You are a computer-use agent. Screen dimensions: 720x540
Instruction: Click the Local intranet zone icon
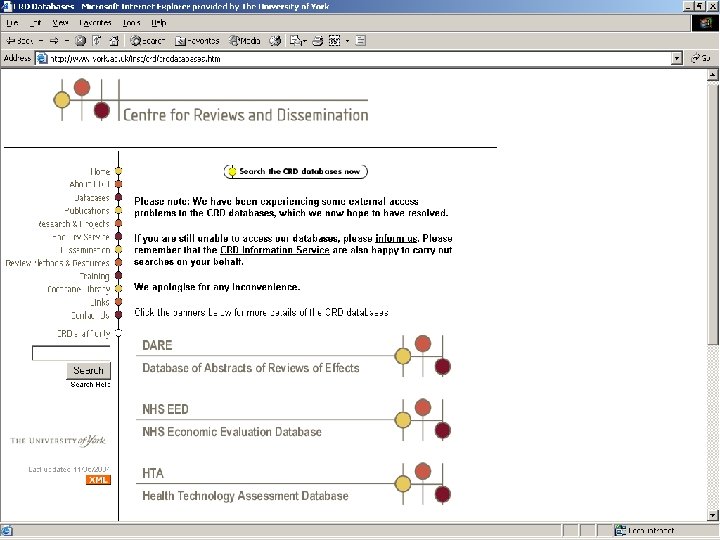pos(620,531)
